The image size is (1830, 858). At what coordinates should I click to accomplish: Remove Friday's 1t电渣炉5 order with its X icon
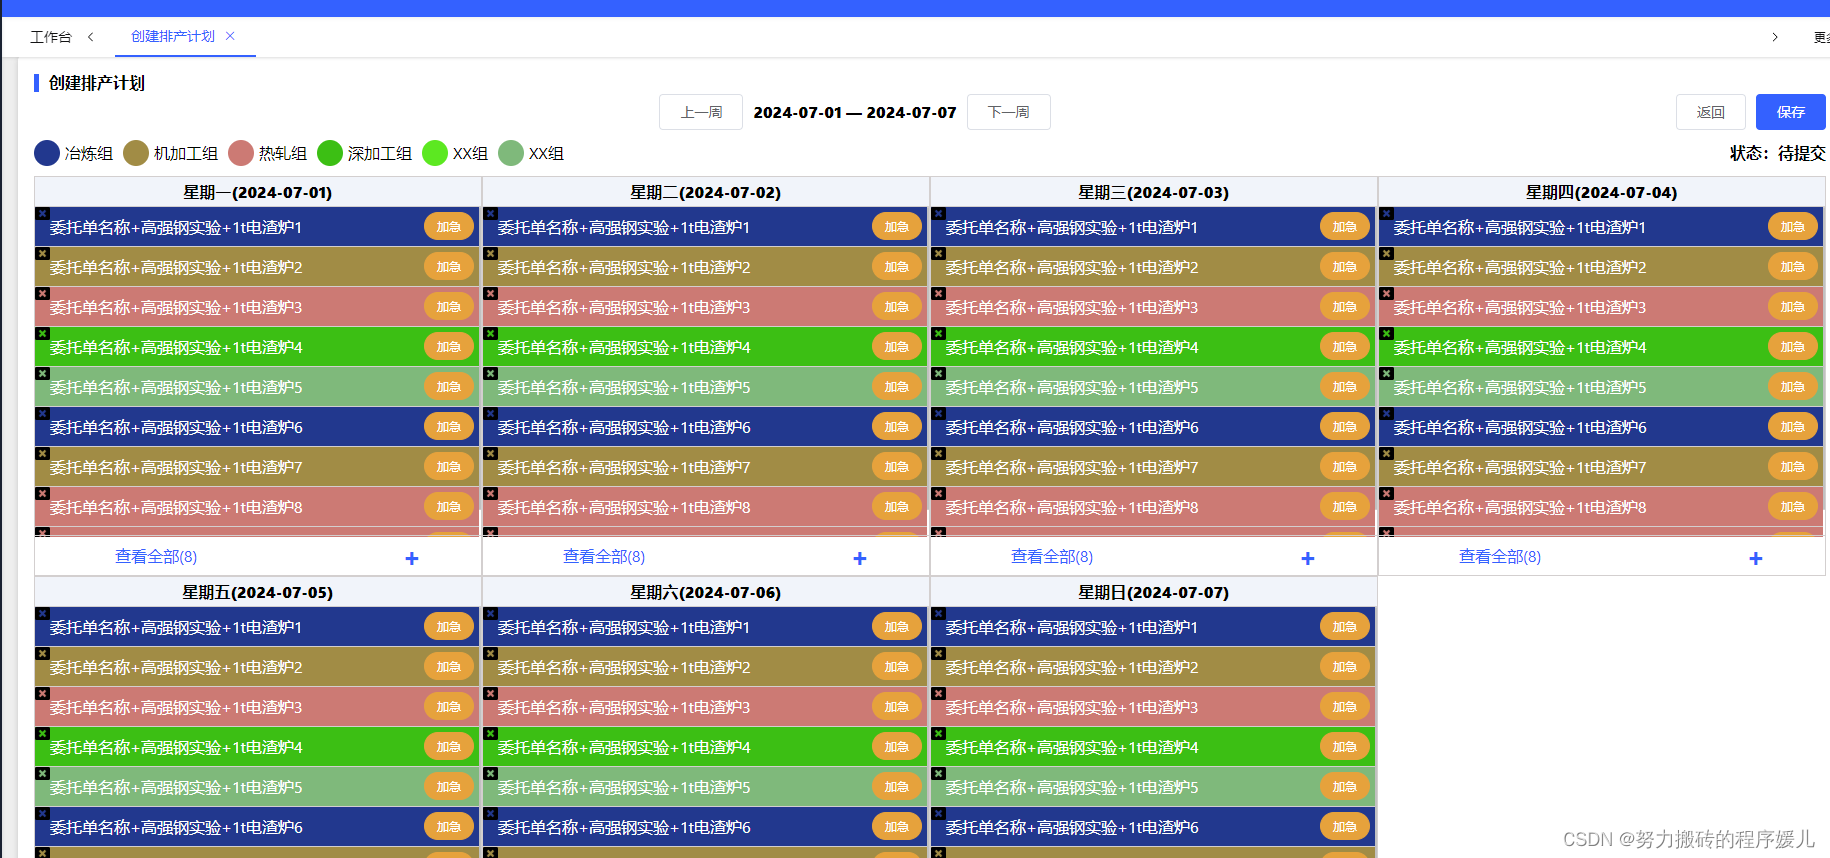pyautogui.click(x=42, y=773)
